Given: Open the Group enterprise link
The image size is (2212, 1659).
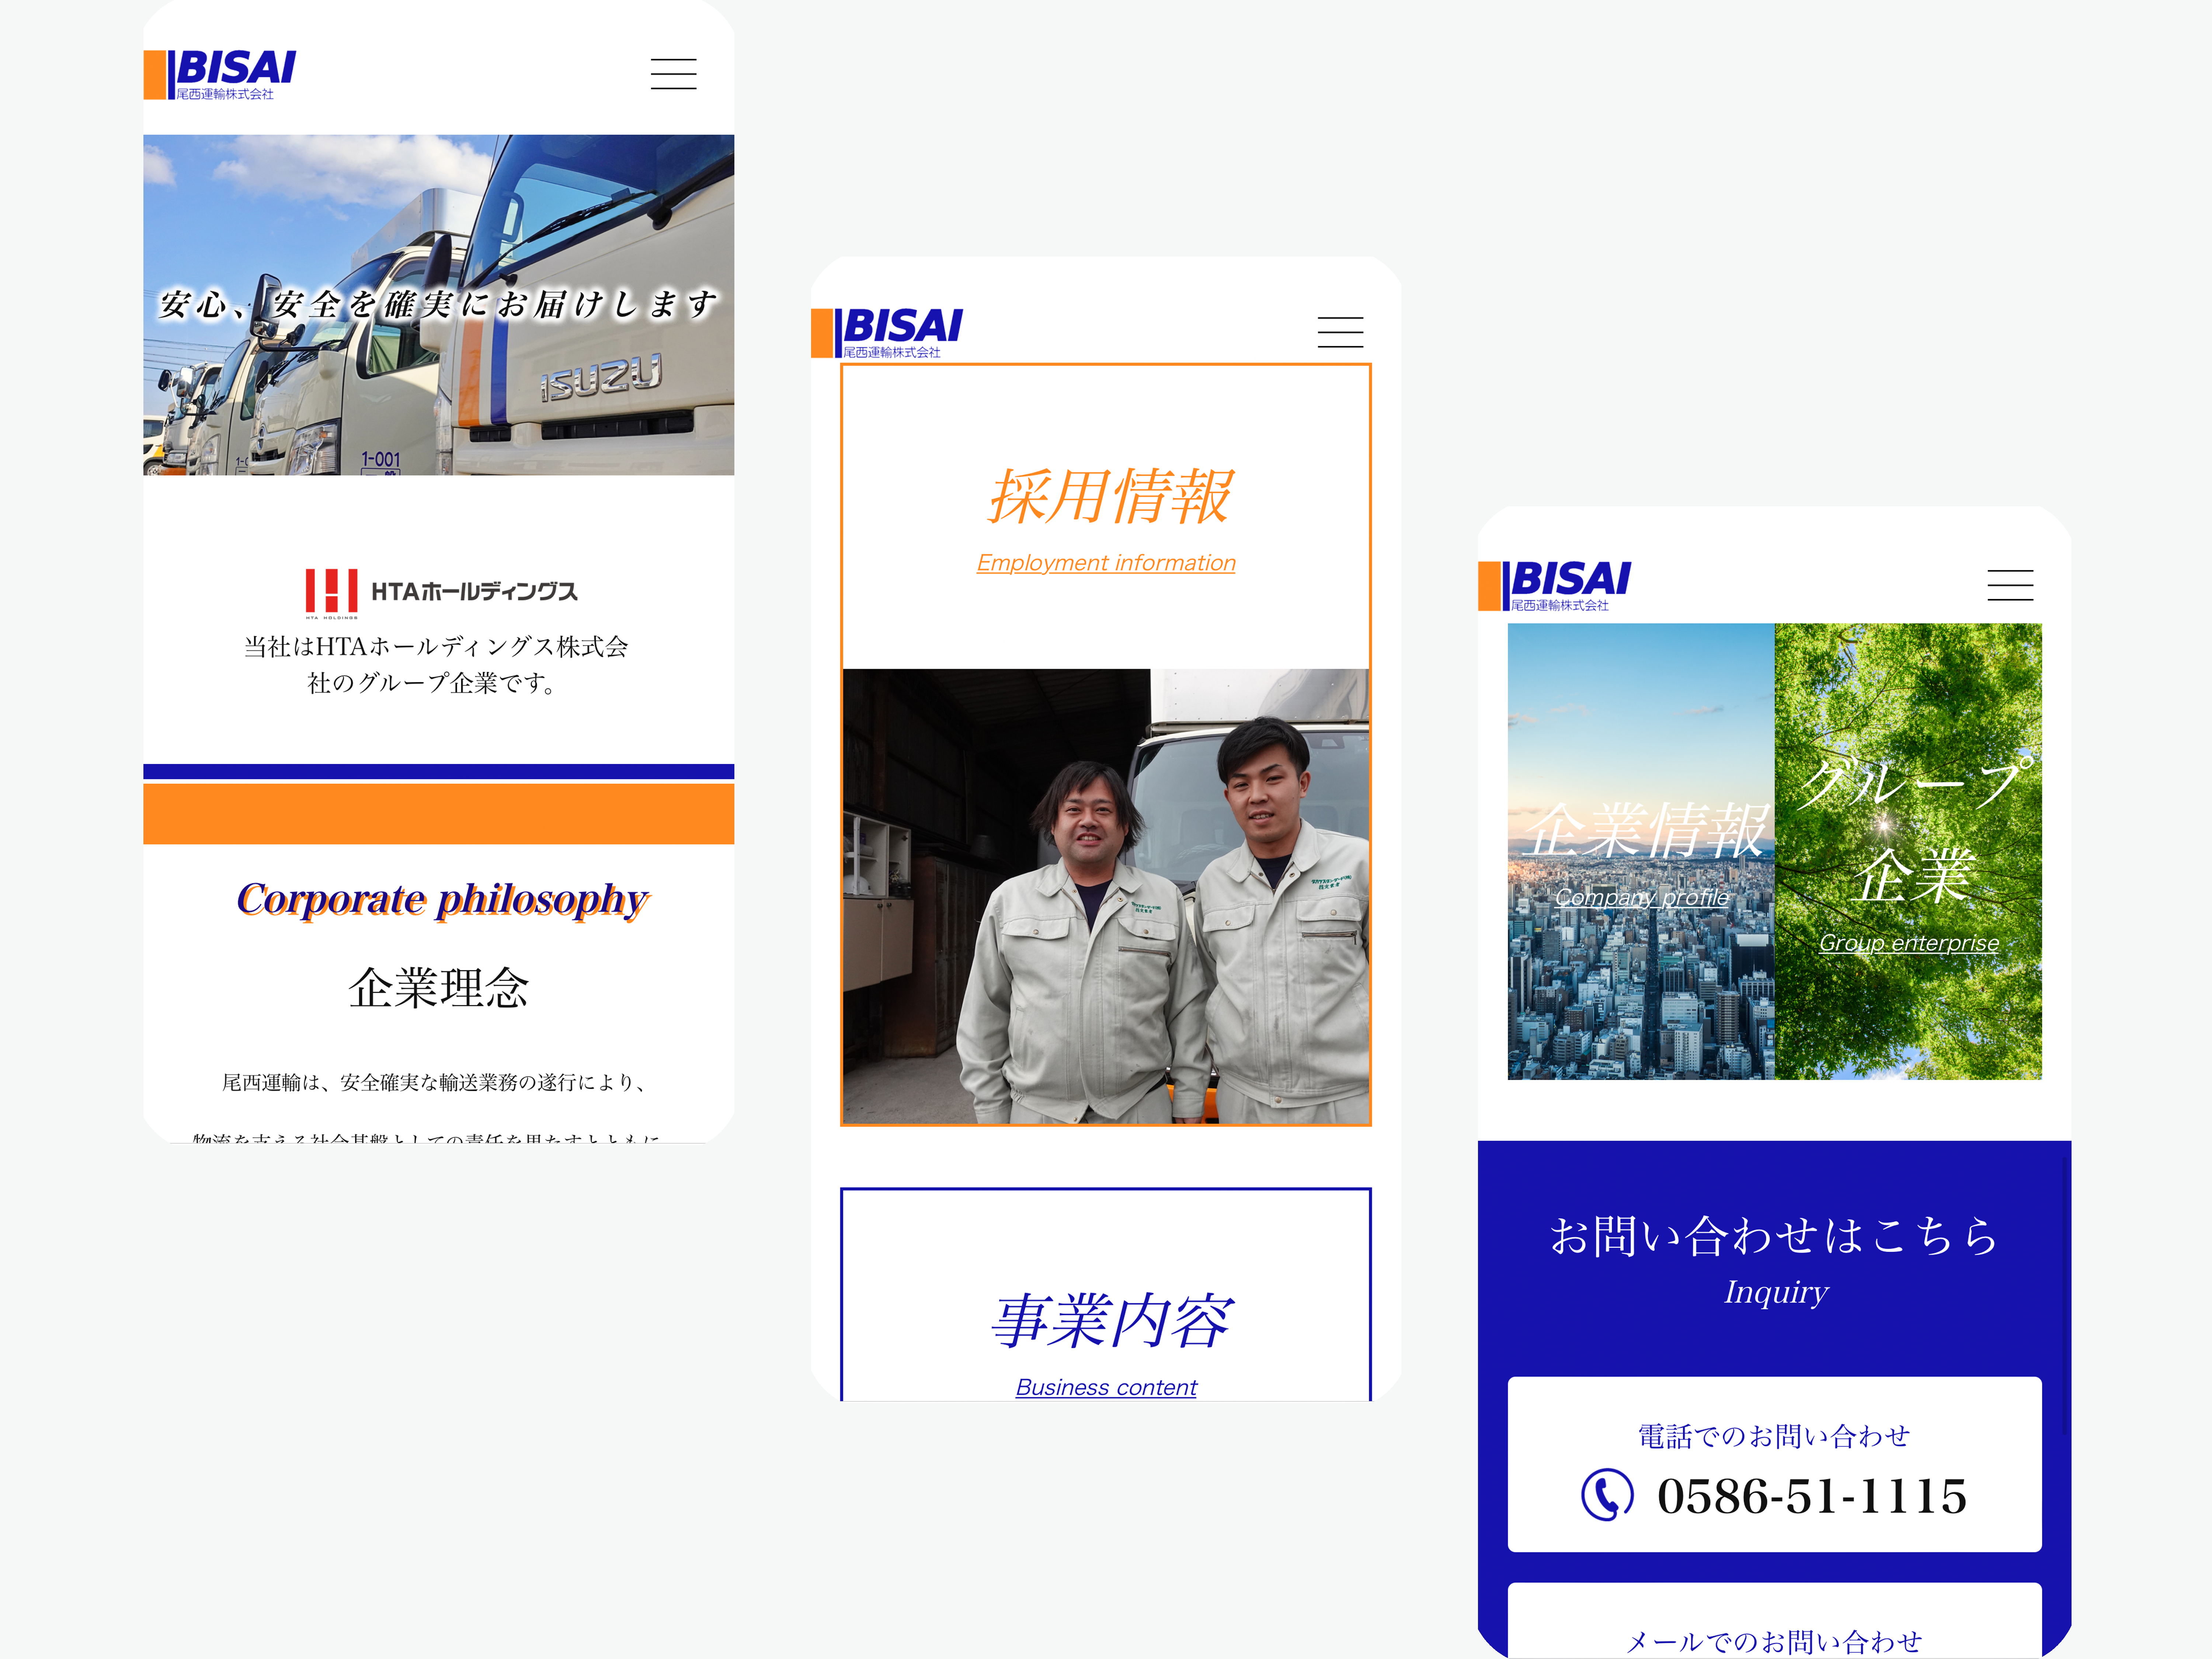Looking at the screenshot, I should (x=1909, y=943).
